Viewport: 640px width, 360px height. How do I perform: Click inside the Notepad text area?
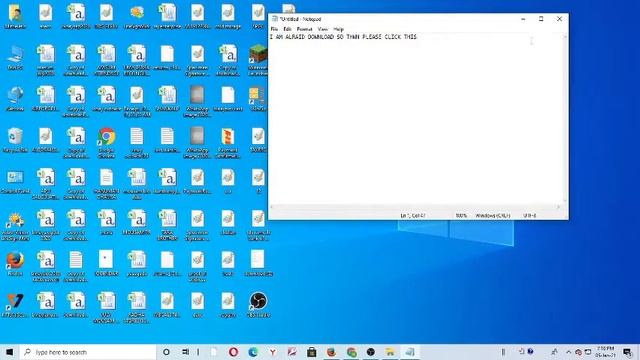(416, 118)
